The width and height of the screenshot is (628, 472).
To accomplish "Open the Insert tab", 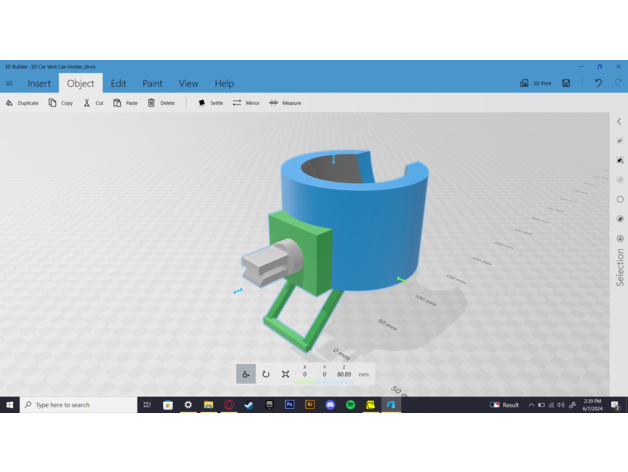I will pyautogui.click(x=39, y=84).
